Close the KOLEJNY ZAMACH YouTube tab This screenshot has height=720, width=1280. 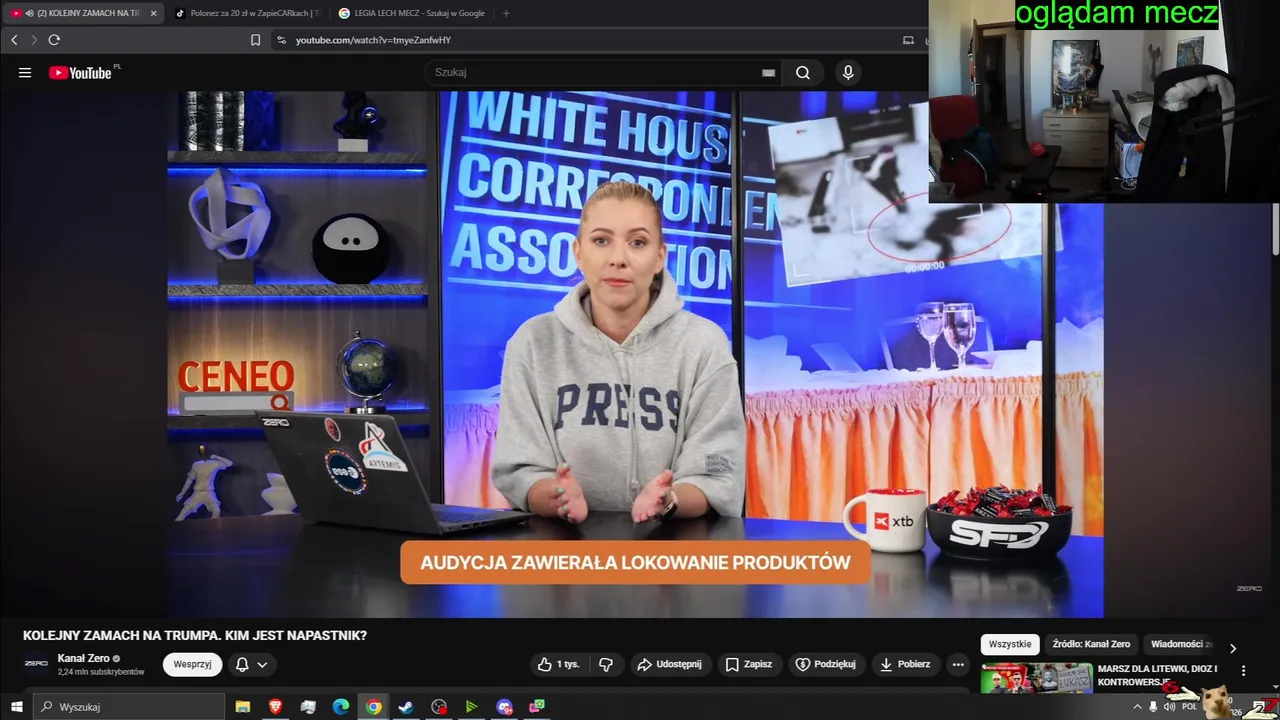(x=153, y=13)
